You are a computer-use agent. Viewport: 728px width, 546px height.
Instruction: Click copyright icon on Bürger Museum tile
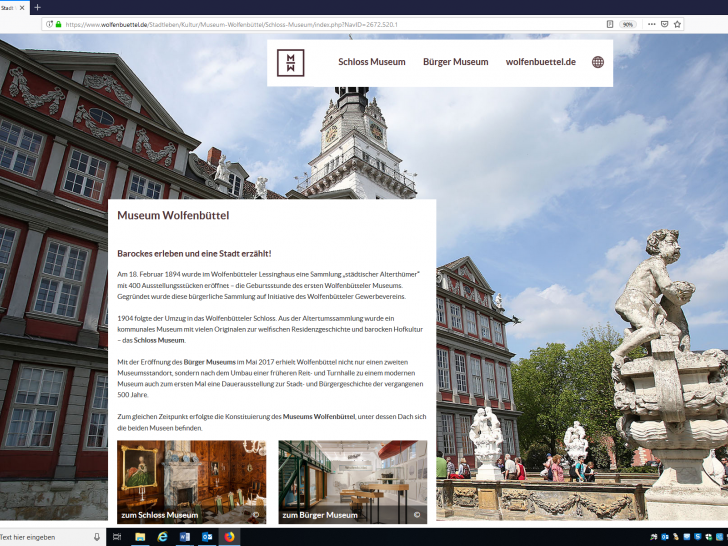(416, 514)
